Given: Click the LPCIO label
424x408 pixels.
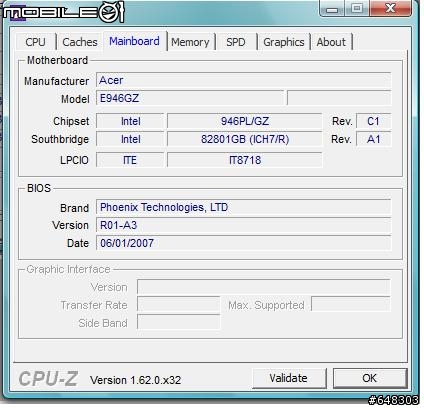Looking at the screenshot, I should coord(74,160).
